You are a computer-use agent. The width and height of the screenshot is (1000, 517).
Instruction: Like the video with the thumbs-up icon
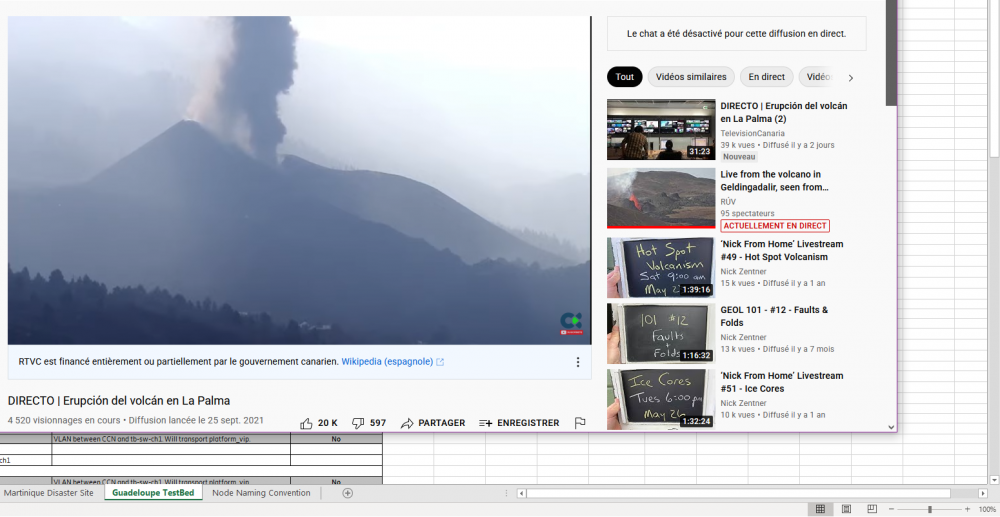(307, 423)
